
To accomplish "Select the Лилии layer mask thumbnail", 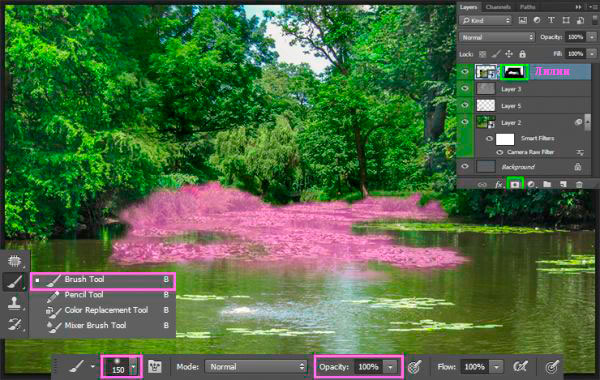I will pos(514,72).
